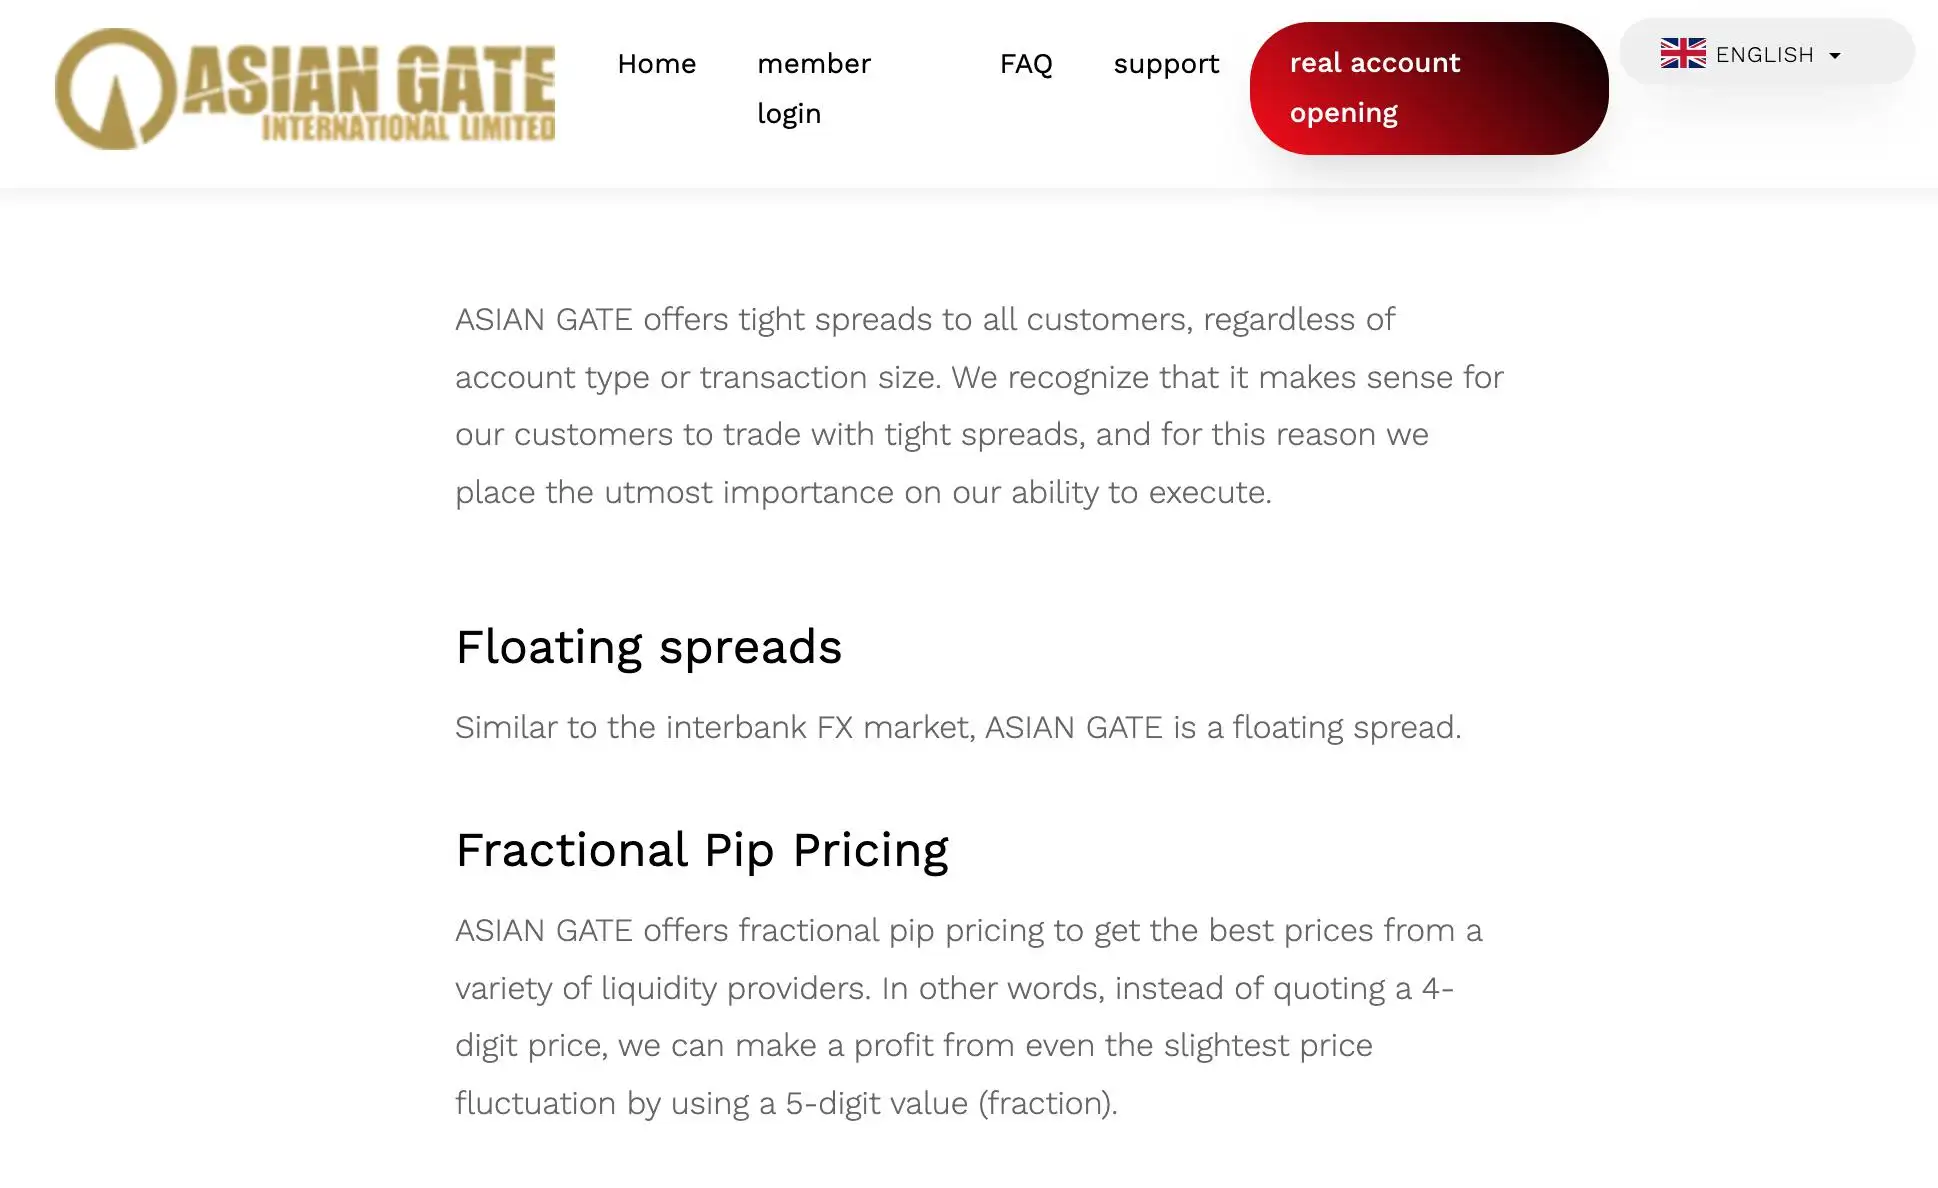Click the UK flag icon
Image resolution: width=1938 pixels, height=1188 pixels.
point(1683,54)
